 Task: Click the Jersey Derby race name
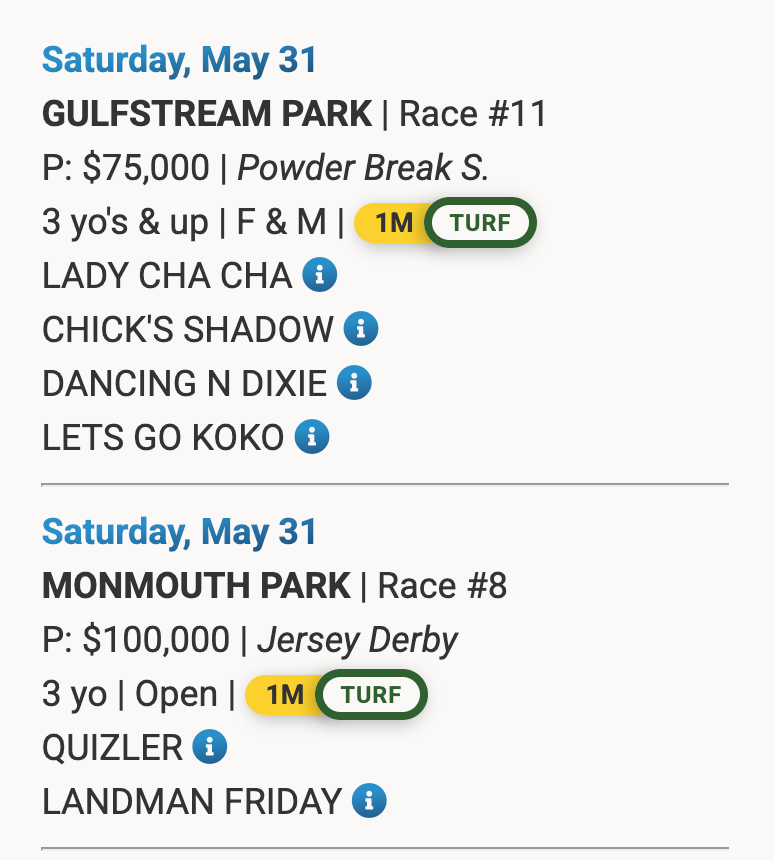click(358, 641)
